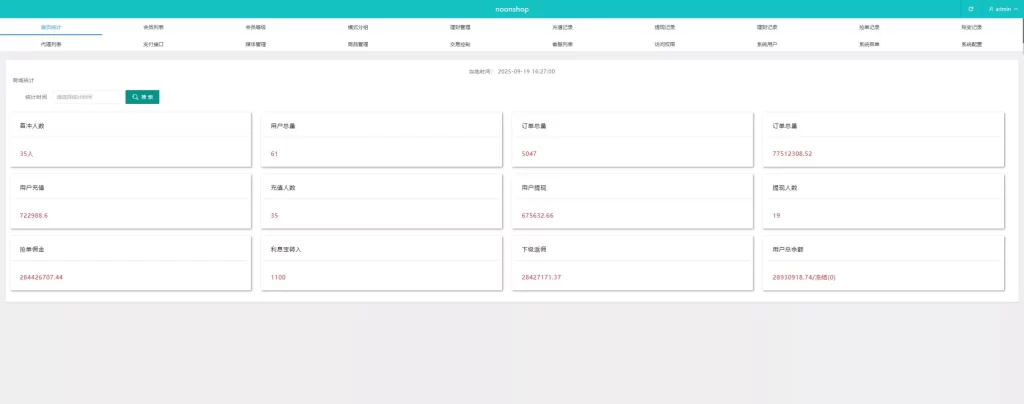Open the 商品管理 tab
Image resolution: width=1024 pixels, height=404 pixels.
[358, 44]
